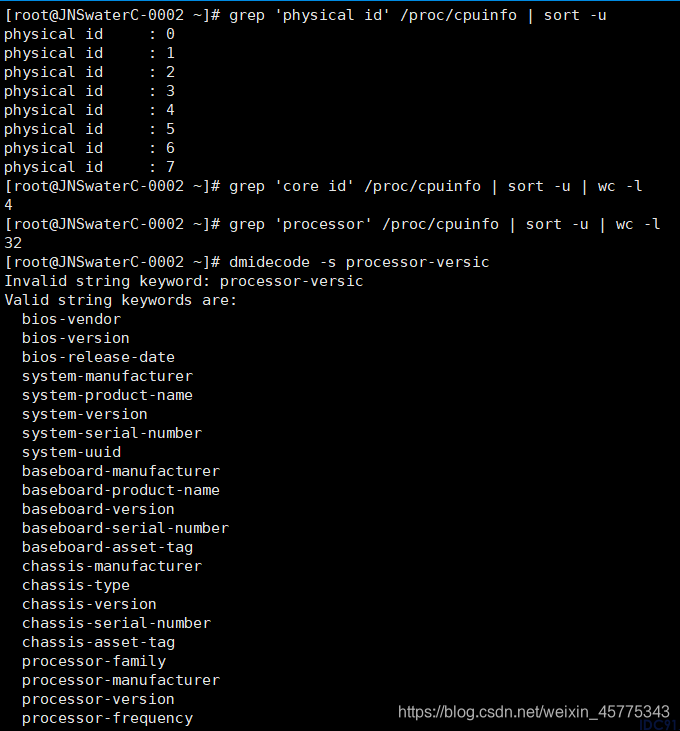
Task: Click the system-serial-number keyword
Action: tap(112, 433)
